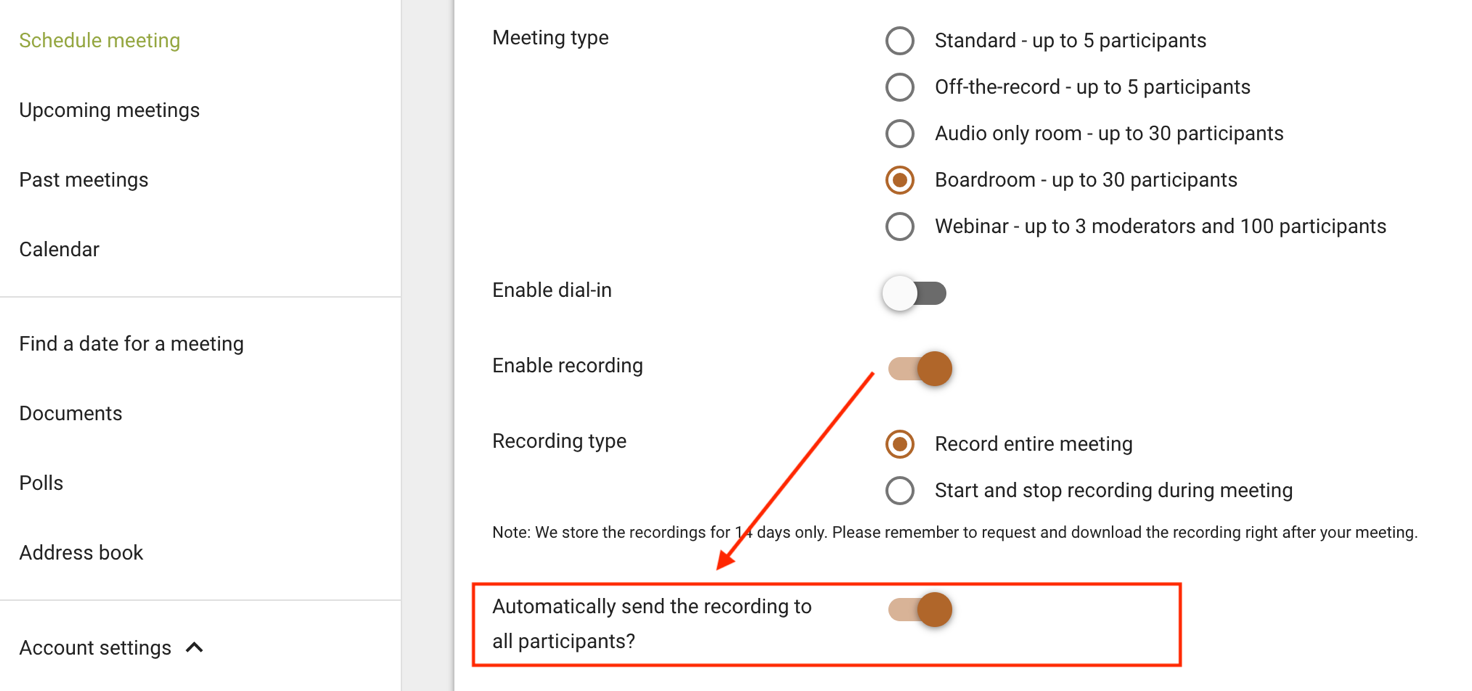1472x691 pixels.
Task: Select Off-the-record meeting type
Action: click(900, 87)
